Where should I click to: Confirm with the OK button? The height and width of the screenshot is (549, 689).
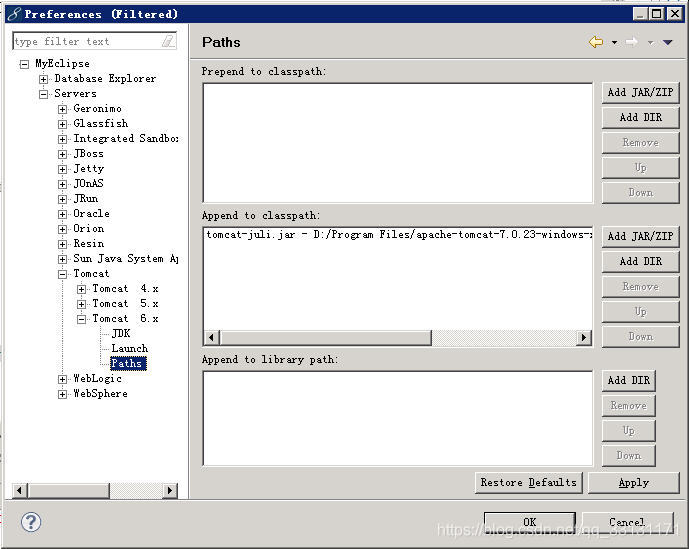[529, 522]
